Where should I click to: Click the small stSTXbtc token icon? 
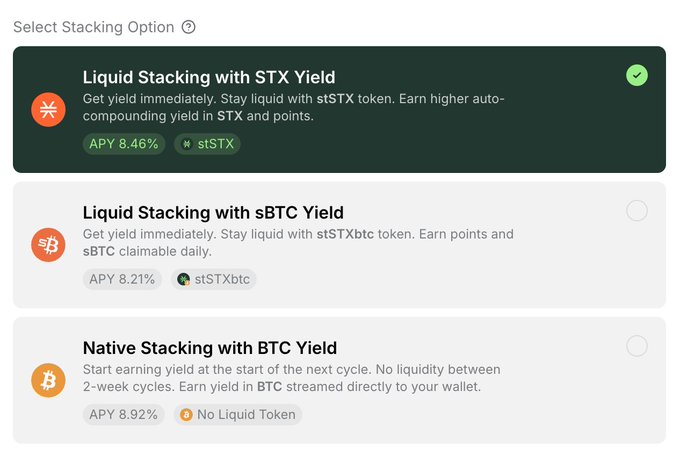[184, 279]
